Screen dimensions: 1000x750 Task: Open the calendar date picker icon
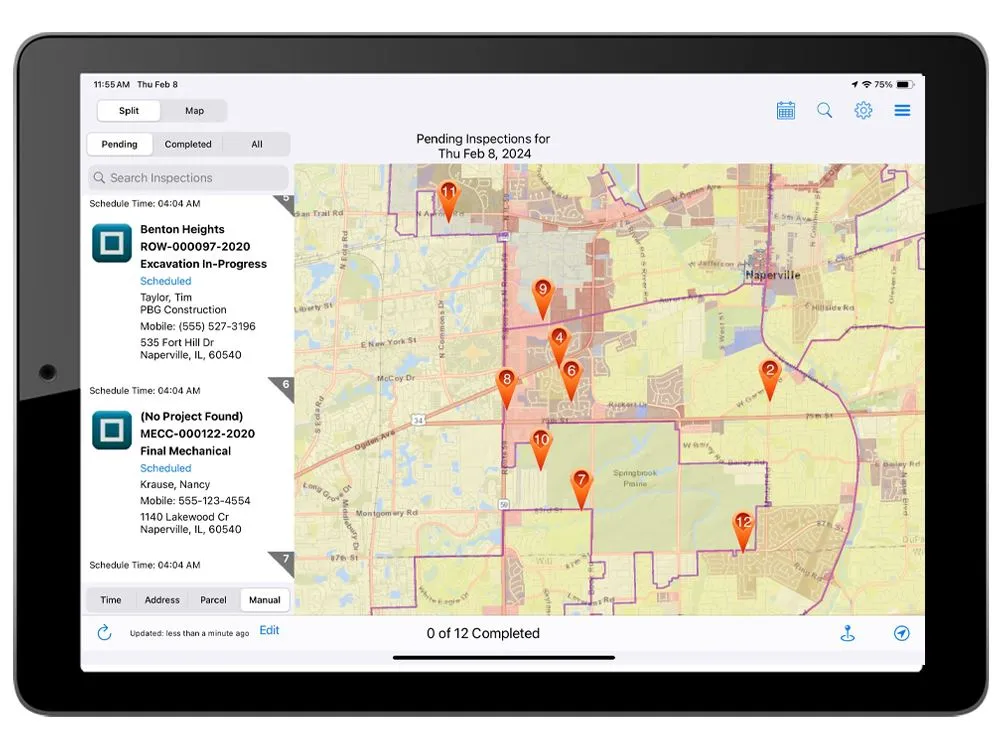[x=786, y=111]
